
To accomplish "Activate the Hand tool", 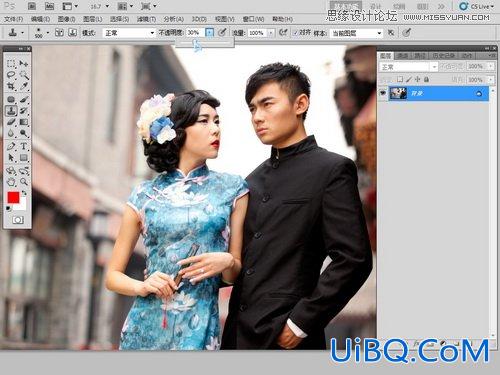I will pyautogui.click(x=11, y=182).
